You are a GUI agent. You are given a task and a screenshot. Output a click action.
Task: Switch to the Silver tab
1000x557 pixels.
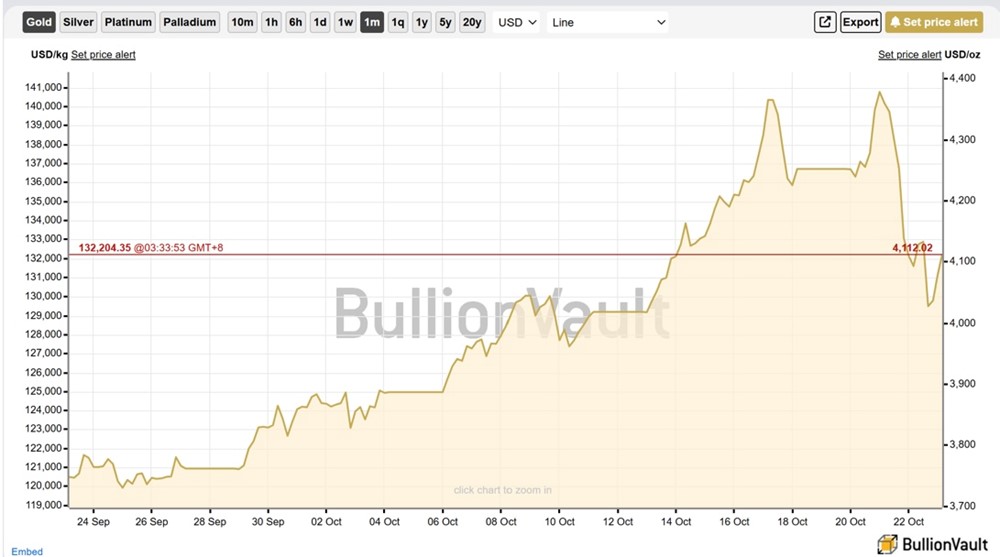click(x=78, y=22)
